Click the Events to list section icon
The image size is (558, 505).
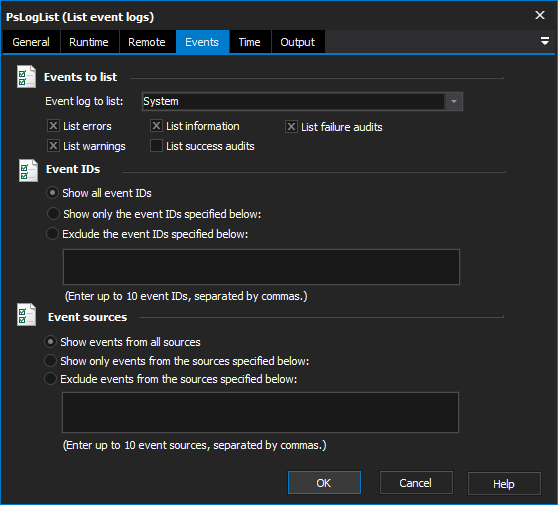tap(26, 77)
